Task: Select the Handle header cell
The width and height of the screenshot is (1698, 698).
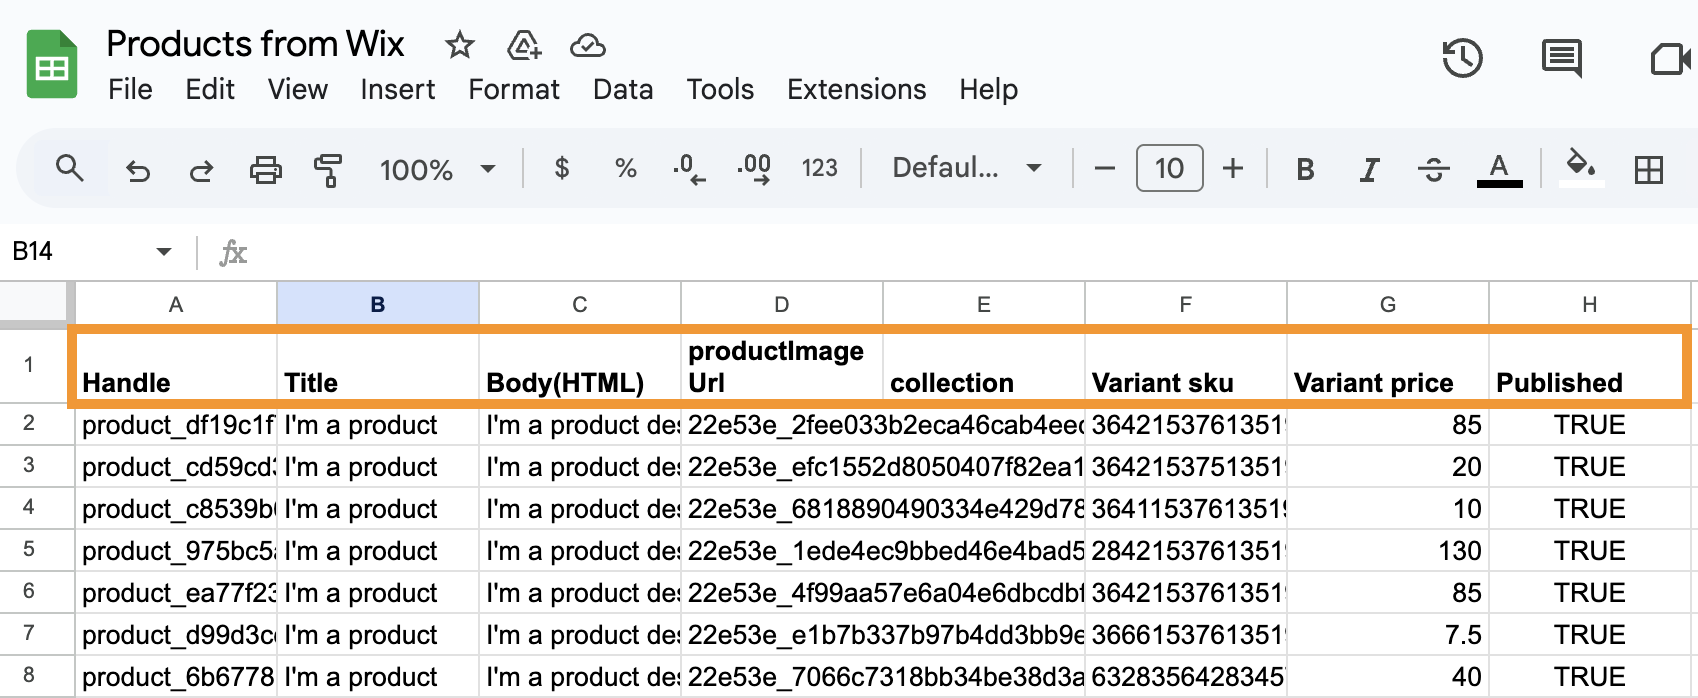Action: click(x=176, y=366)
